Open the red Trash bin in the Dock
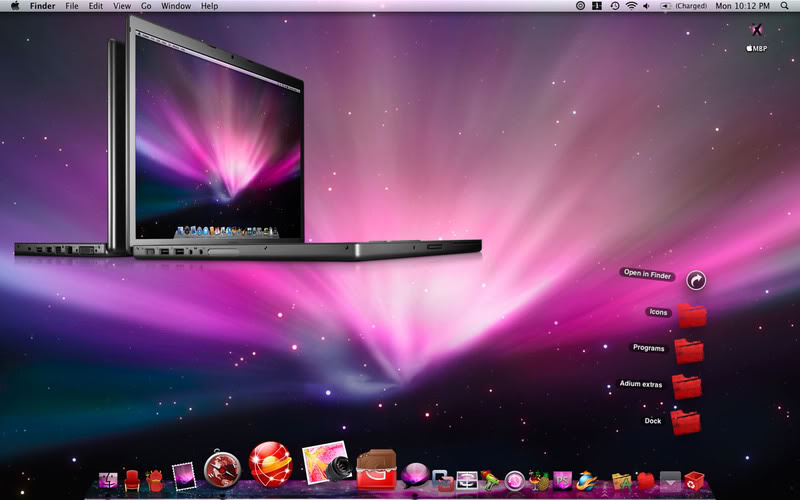 [x=694, y=481]
